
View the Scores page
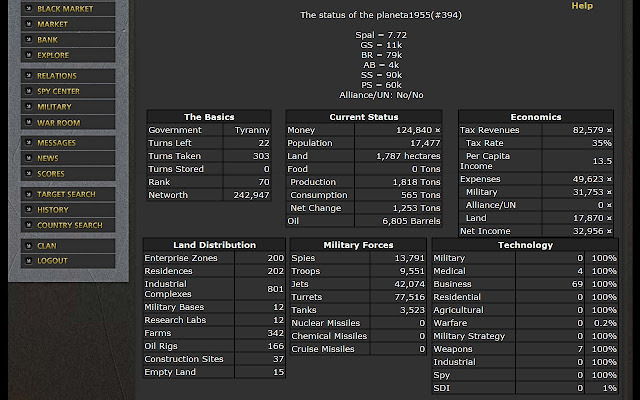click(68, 174)
